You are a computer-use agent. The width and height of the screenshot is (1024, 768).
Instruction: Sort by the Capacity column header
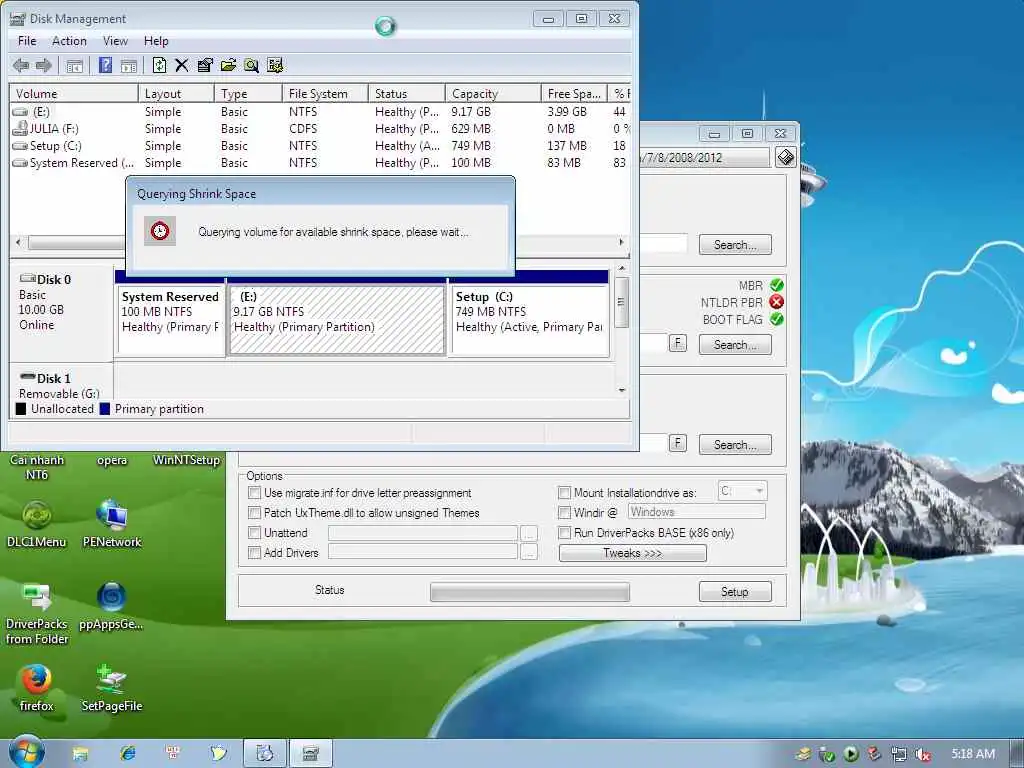492,93
